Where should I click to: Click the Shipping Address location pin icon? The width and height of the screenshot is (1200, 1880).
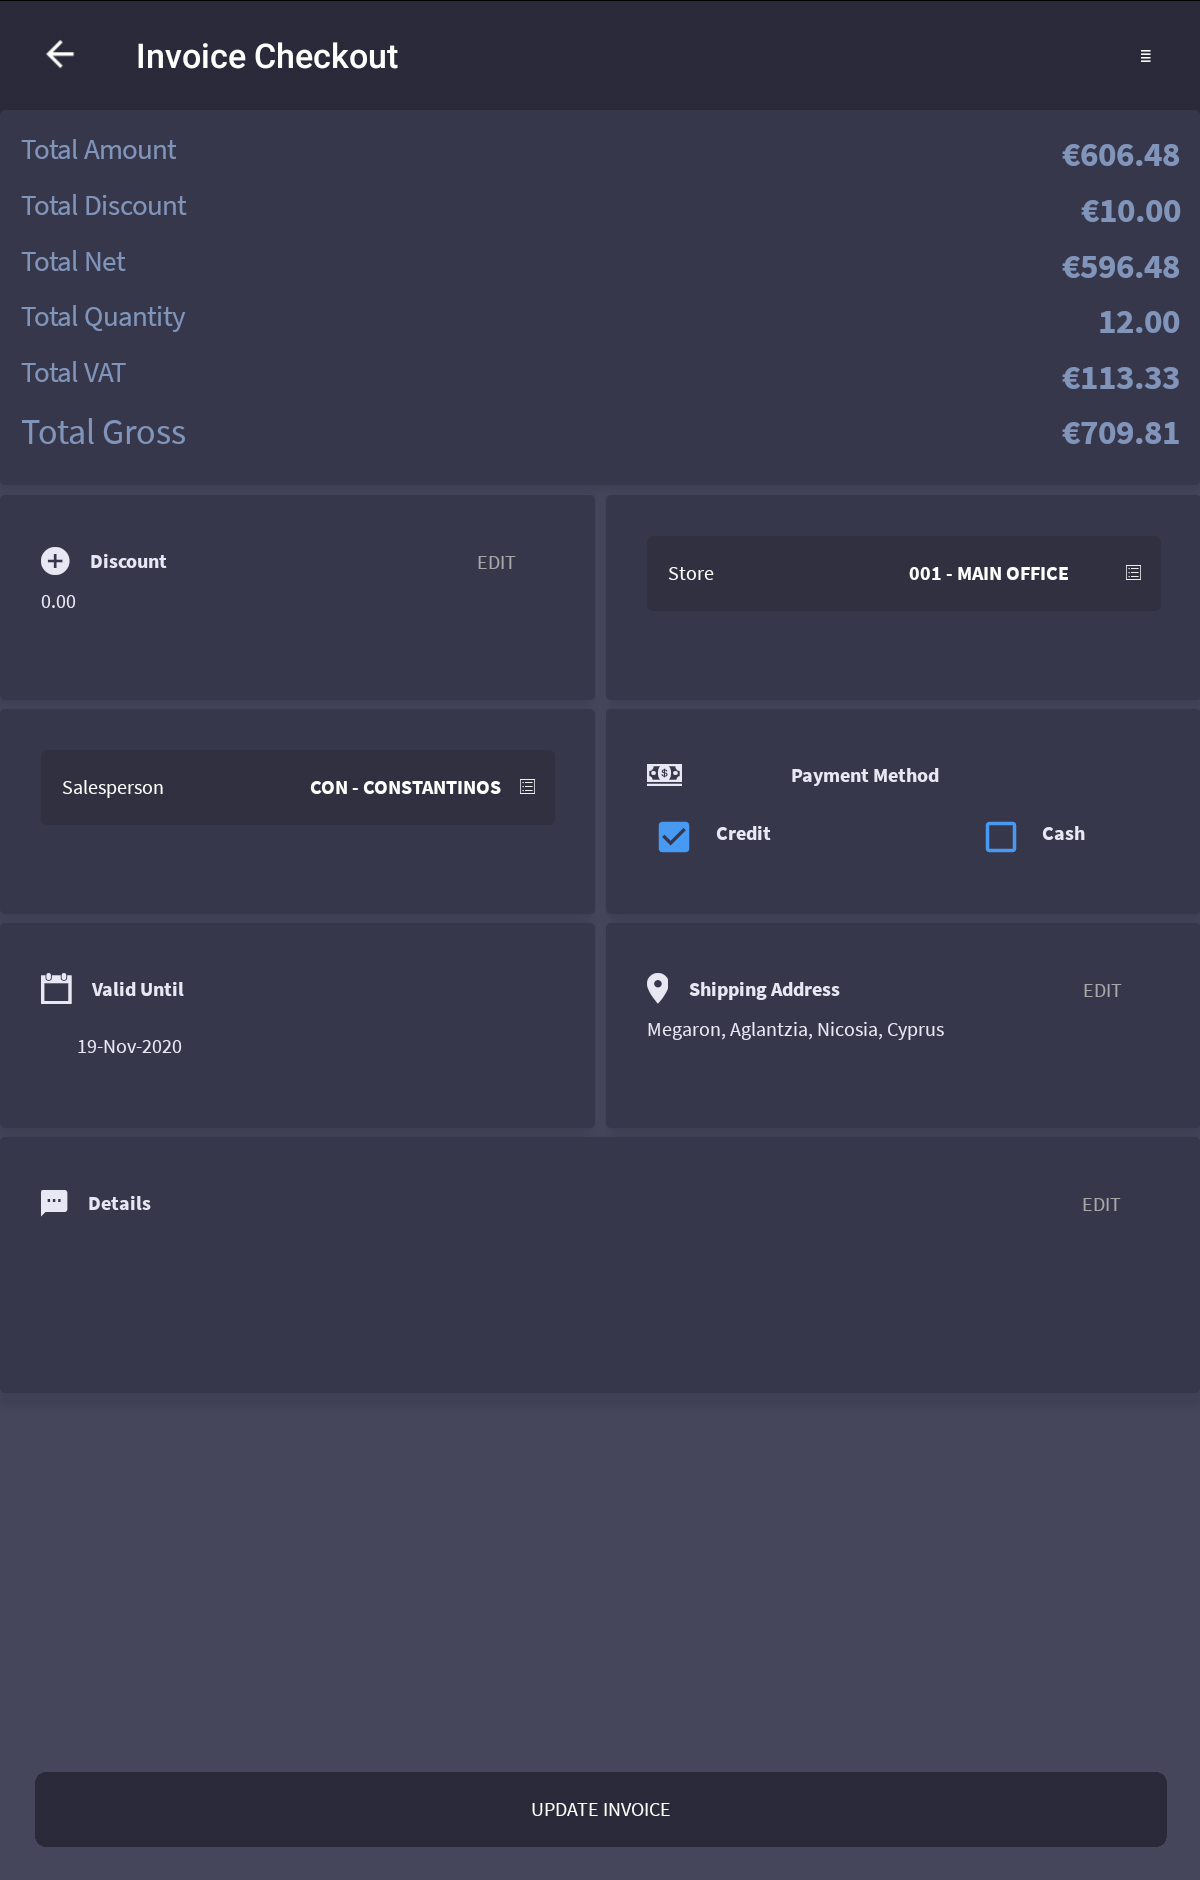[x=657, y=988]
